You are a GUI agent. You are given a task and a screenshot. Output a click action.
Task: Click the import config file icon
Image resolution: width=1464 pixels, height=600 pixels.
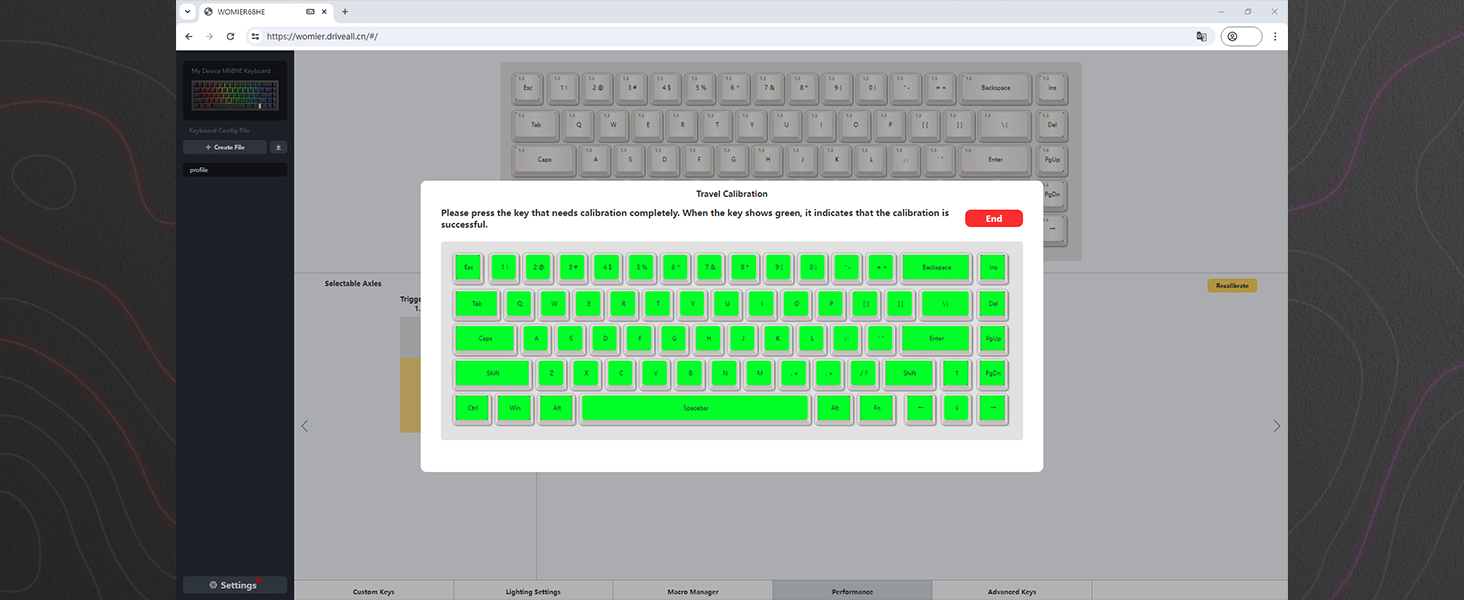[279, 147]
